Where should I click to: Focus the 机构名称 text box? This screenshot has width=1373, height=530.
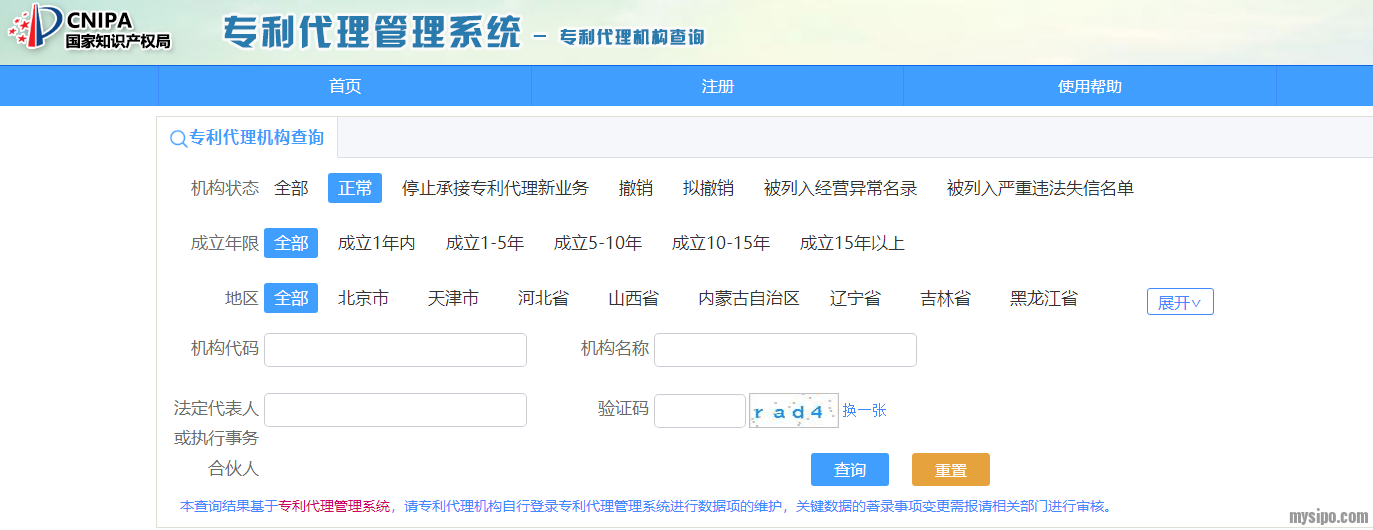tap(785, 350)
